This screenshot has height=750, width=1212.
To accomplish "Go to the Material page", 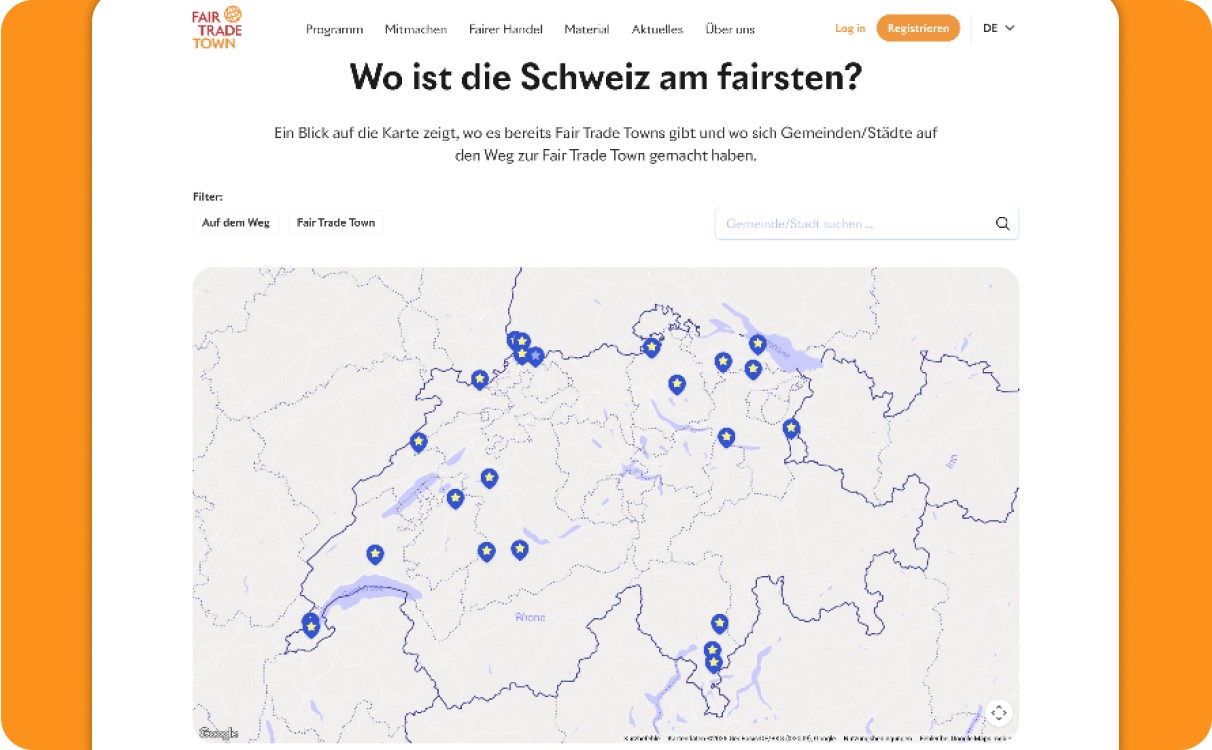I will pos(586,29).
